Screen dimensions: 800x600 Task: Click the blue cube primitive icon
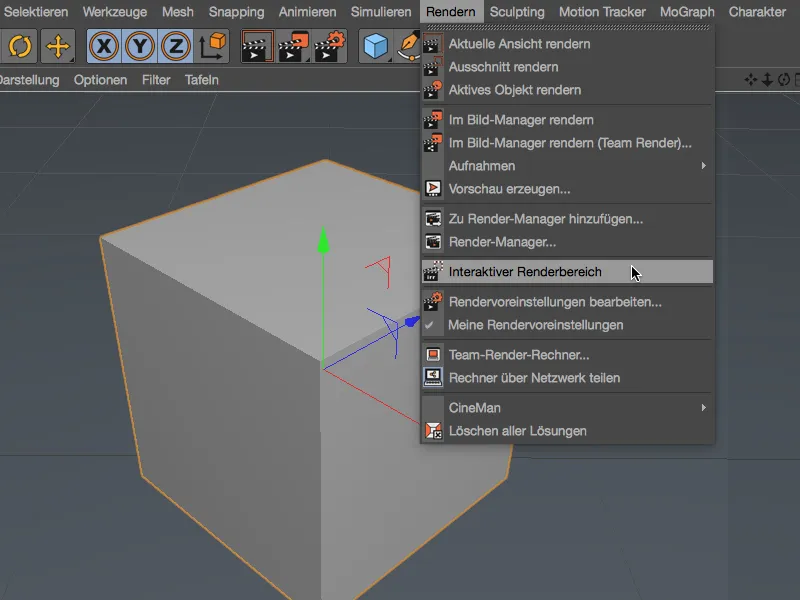click(x=376, y=46)
